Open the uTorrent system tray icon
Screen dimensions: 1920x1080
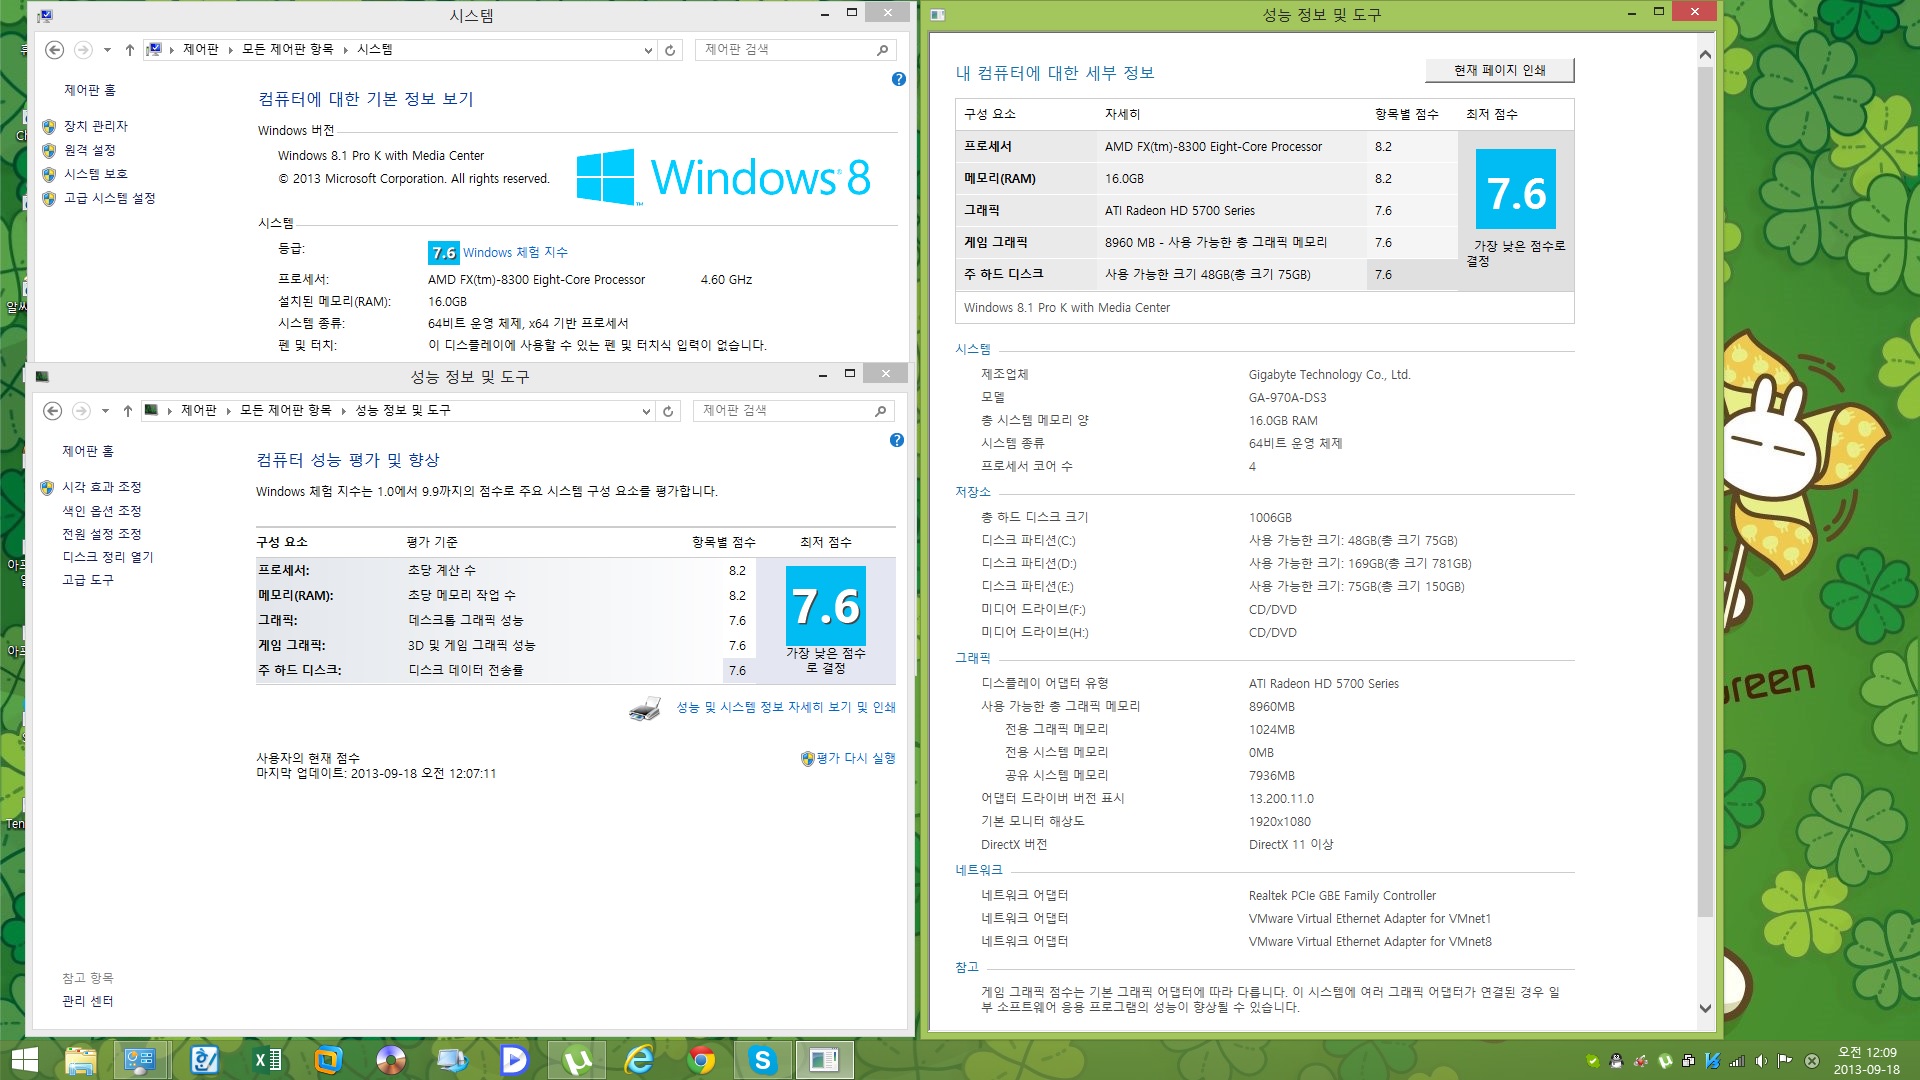pos(1665,1061)
